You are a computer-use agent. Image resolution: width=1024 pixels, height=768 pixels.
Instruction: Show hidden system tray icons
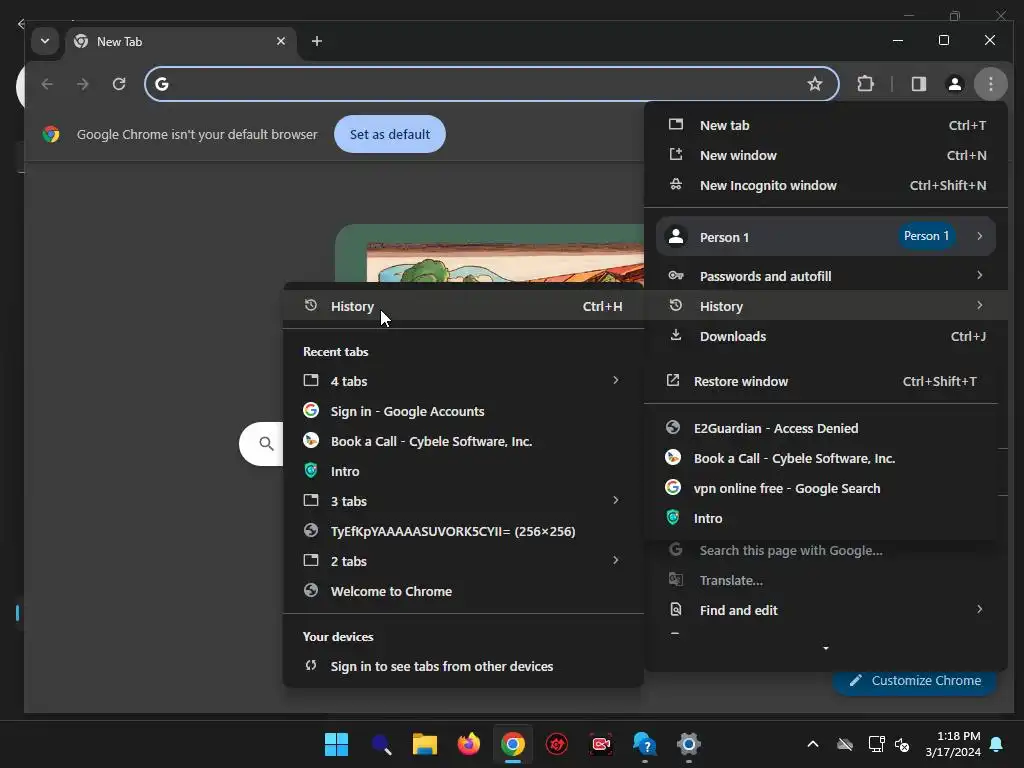(x=812, y=744)
